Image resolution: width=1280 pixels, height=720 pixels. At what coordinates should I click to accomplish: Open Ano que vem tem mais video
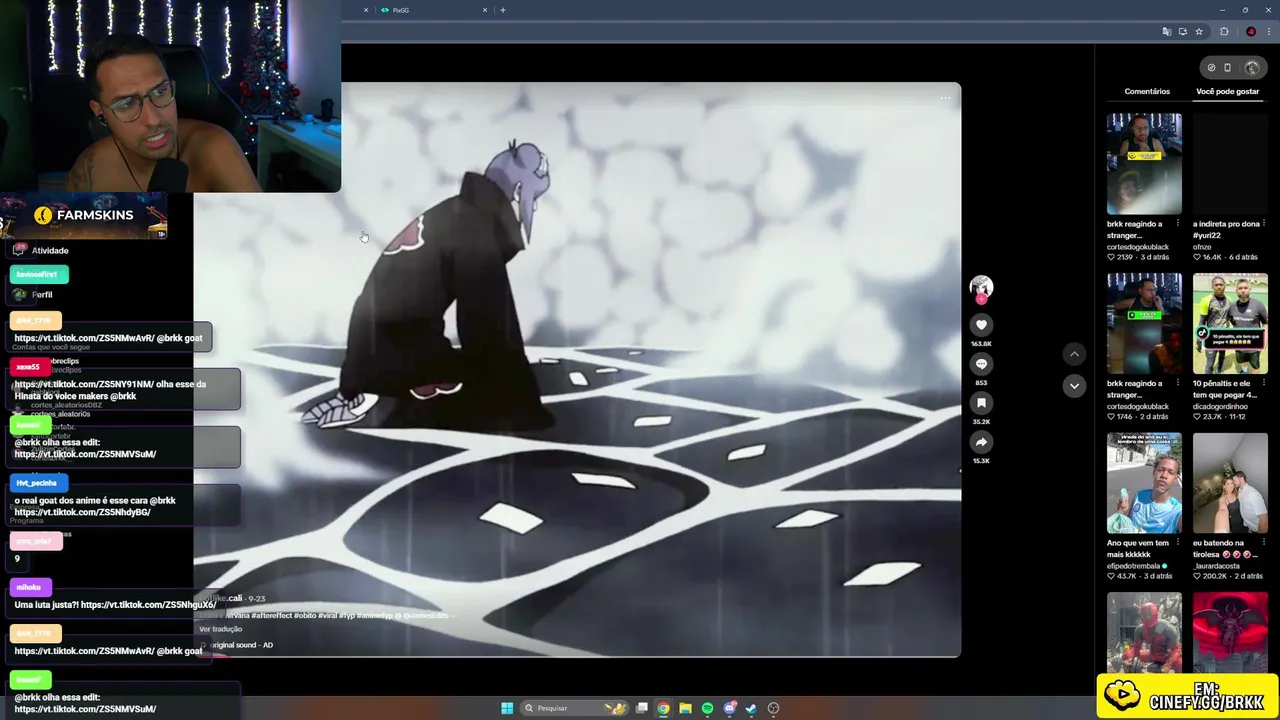pos(1144,483)
